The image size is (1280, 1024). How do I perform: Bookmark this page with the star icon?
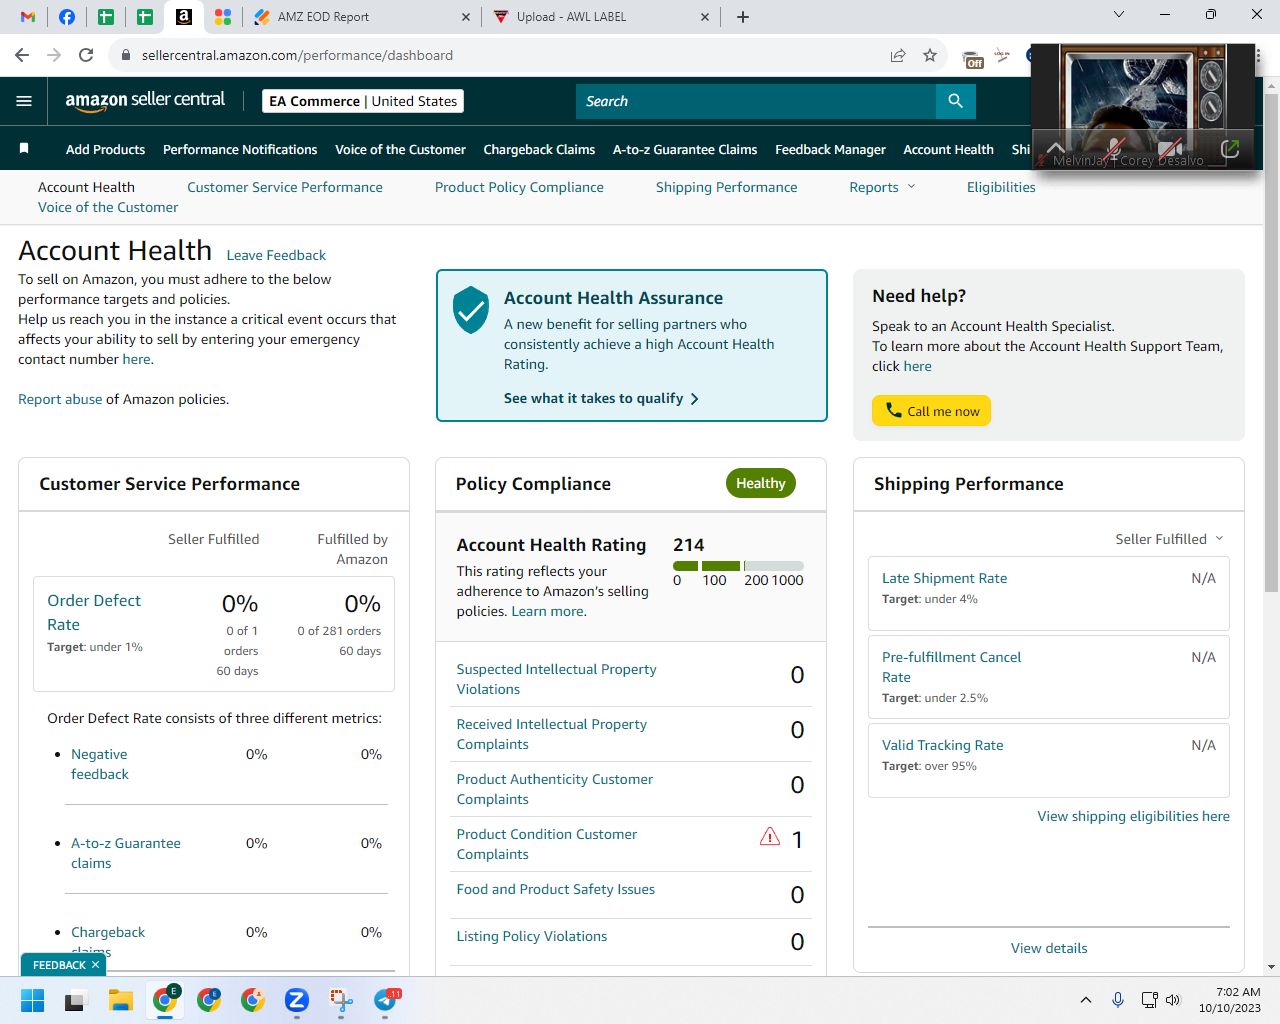coord(930,55)
